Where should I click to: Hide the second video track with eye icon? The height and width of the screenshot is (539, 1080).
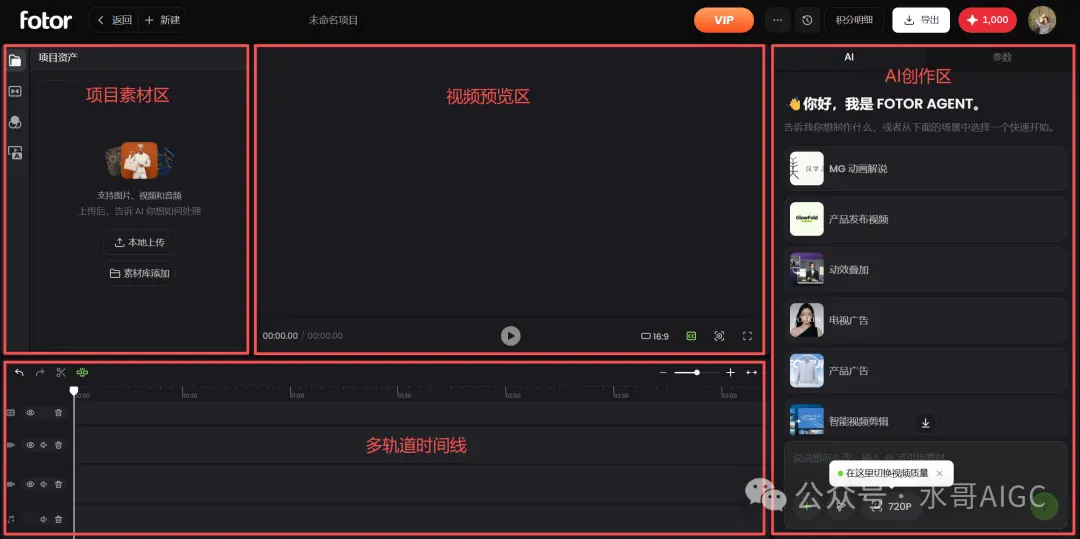(x=30, y=485)
